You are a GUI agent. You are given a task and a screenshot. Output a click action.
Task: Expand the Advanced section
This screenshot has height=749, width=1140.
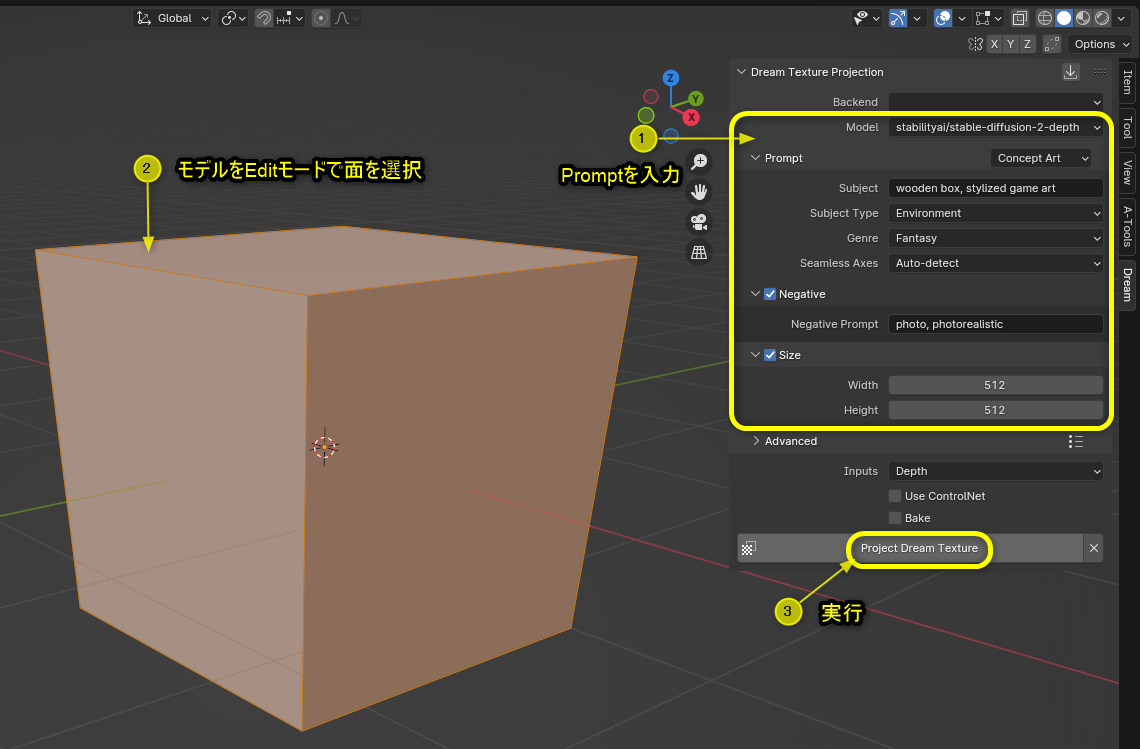[790, 440]
